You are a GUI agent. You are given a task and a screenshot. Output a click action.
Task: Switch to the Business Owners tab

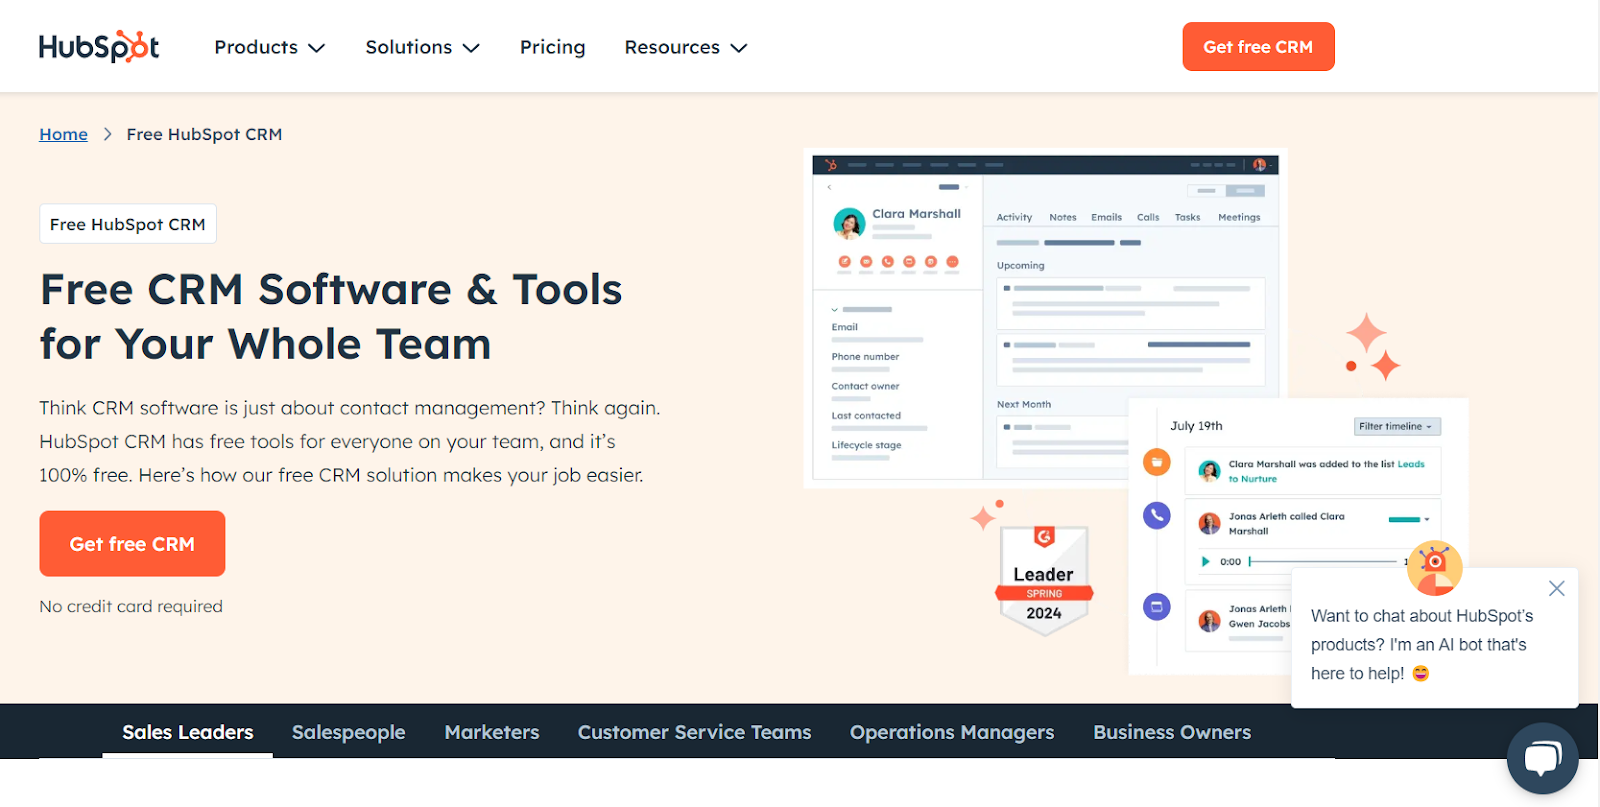(x=1172, y=732)
